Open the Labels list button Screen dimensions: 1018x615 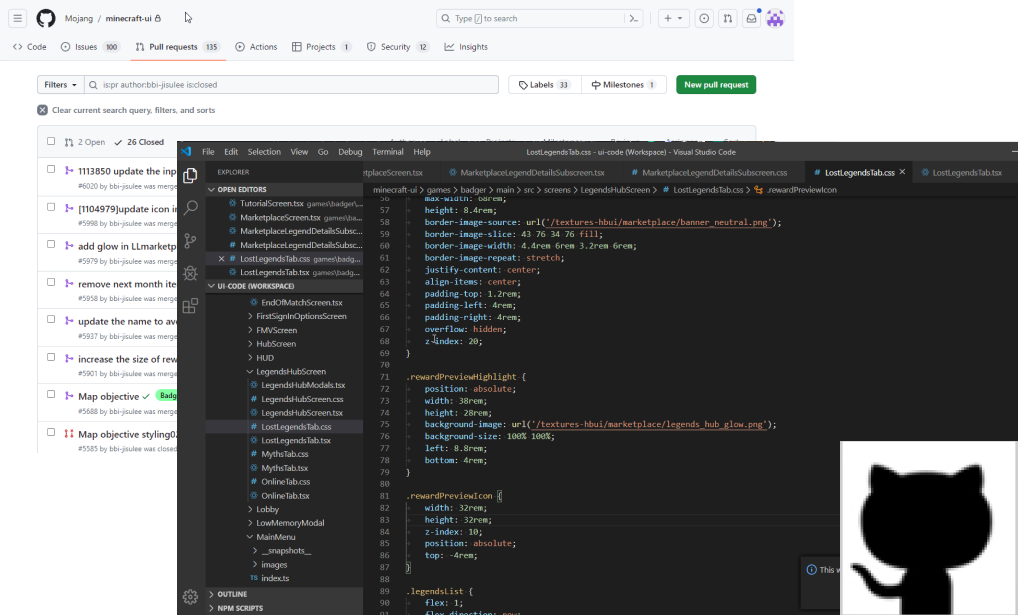pos(544,84)
